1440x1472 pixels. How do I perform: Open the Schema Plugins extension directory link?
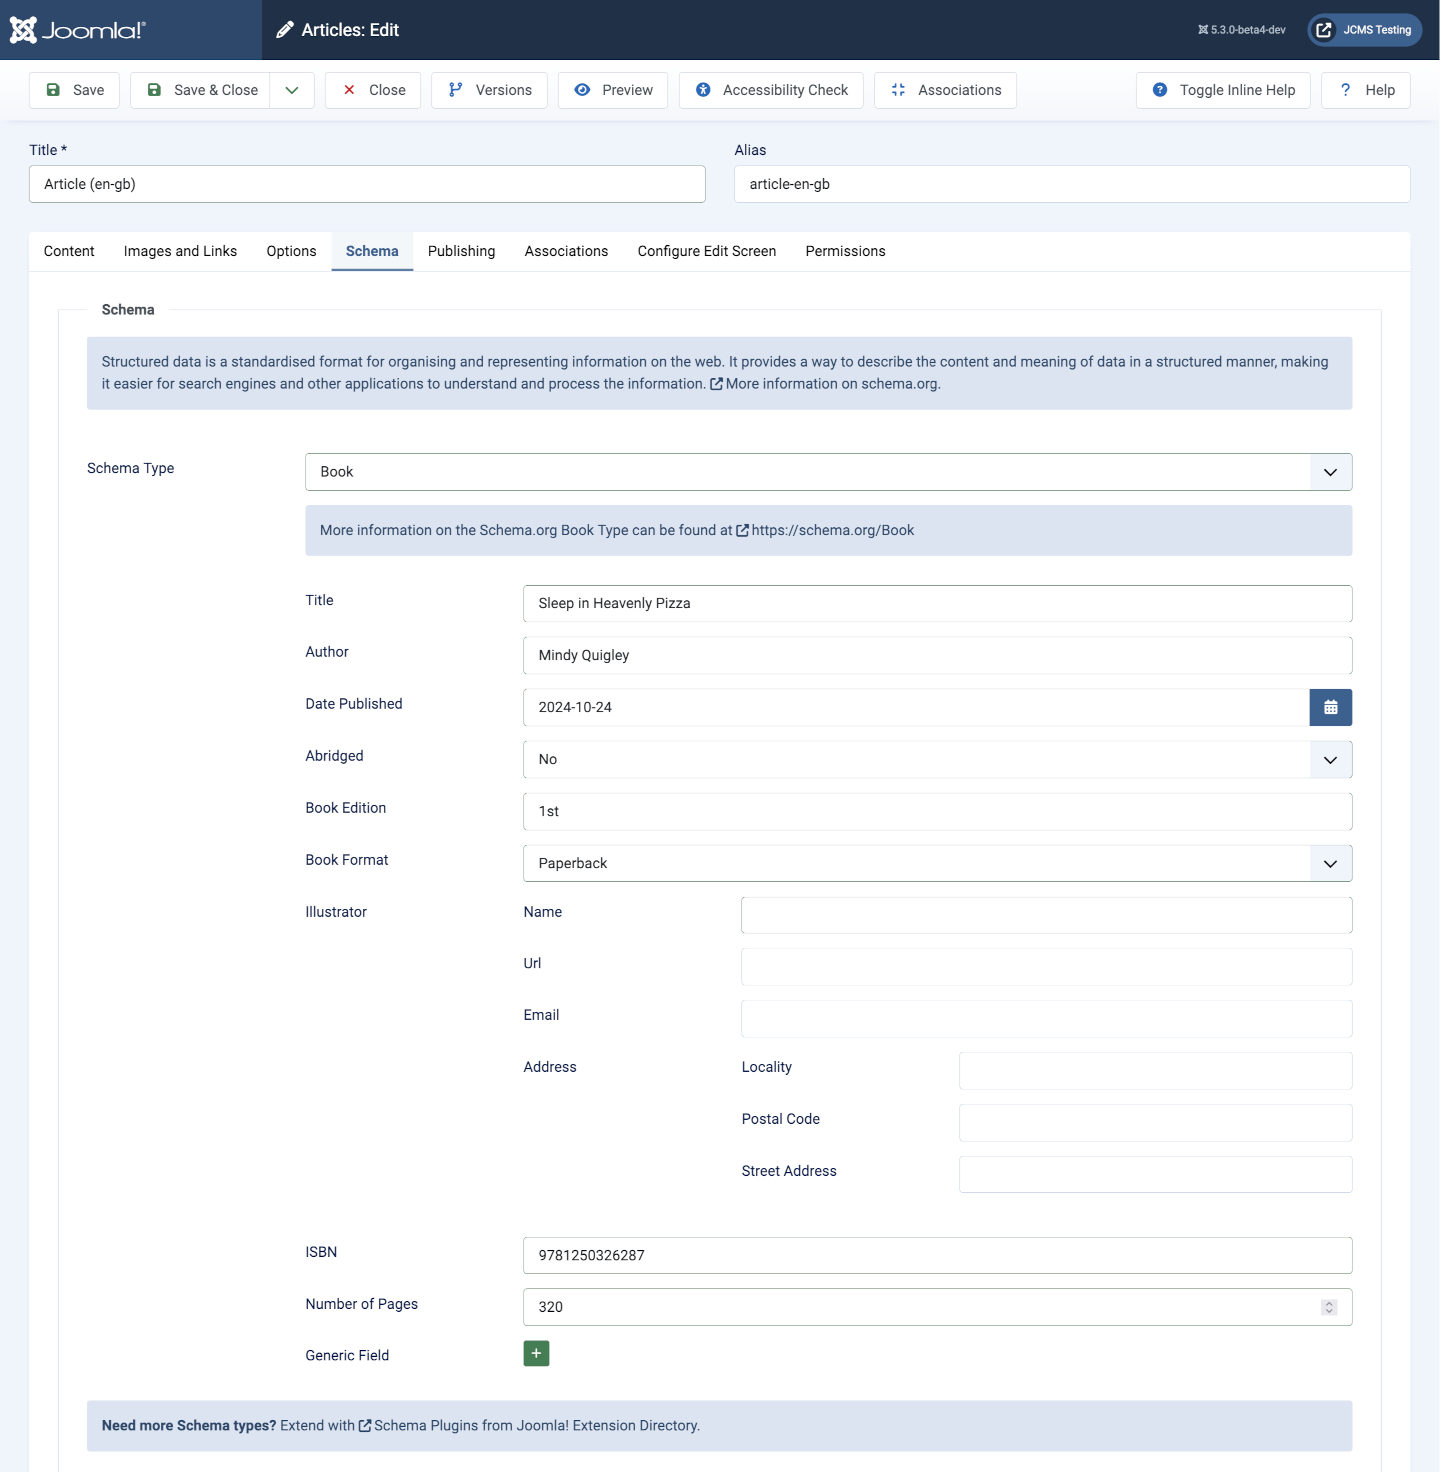tap(529, 1426)
